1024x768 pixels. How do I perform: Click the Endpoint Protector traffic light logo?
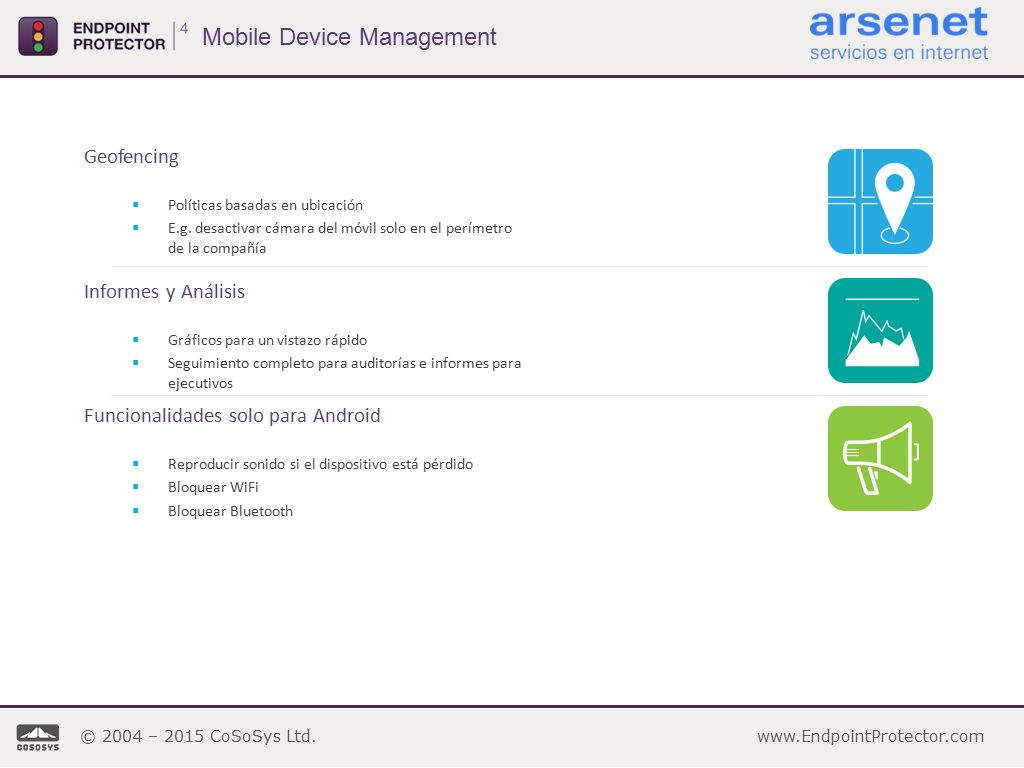click(38, 36)
